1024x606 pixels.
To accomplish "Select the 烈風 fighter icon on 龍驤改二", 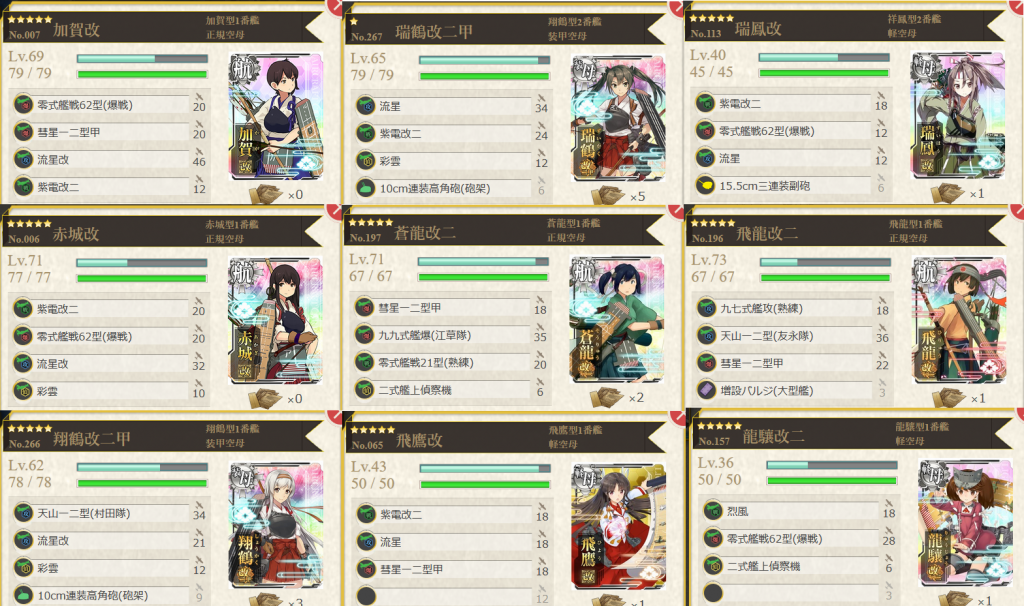I will (713, 511).
